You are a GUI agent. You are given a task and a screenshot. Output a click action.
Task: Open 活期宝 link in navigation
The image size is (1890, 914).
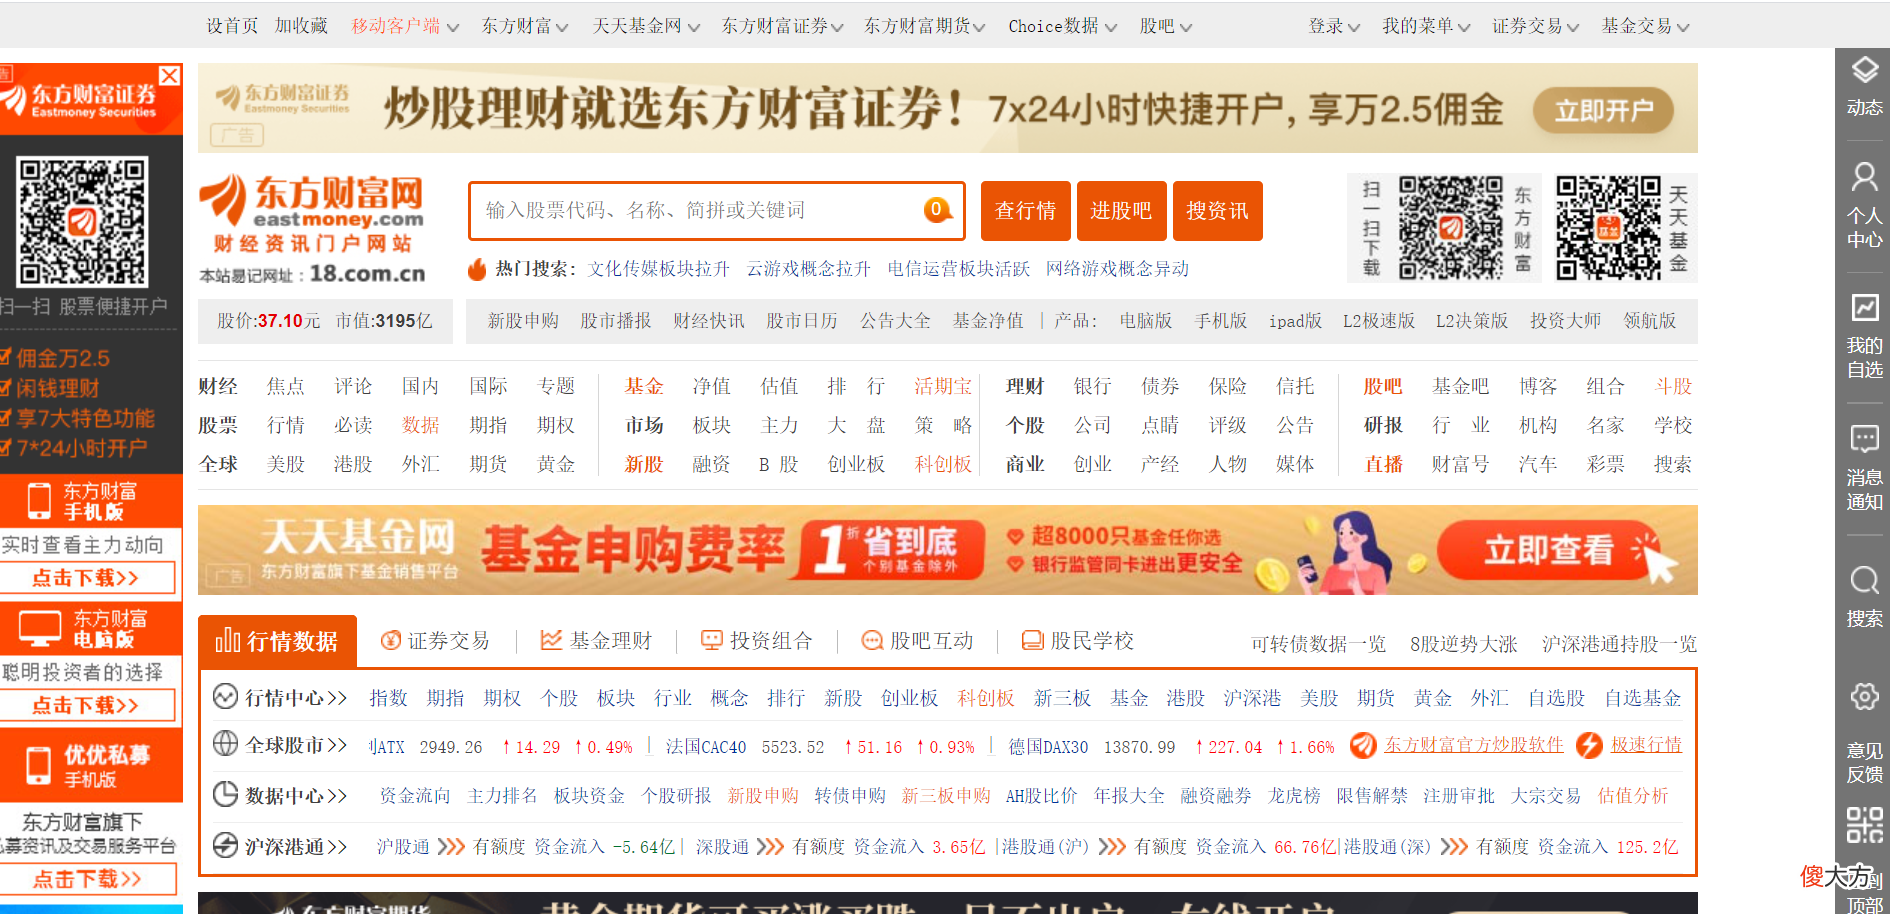point(943,386)
